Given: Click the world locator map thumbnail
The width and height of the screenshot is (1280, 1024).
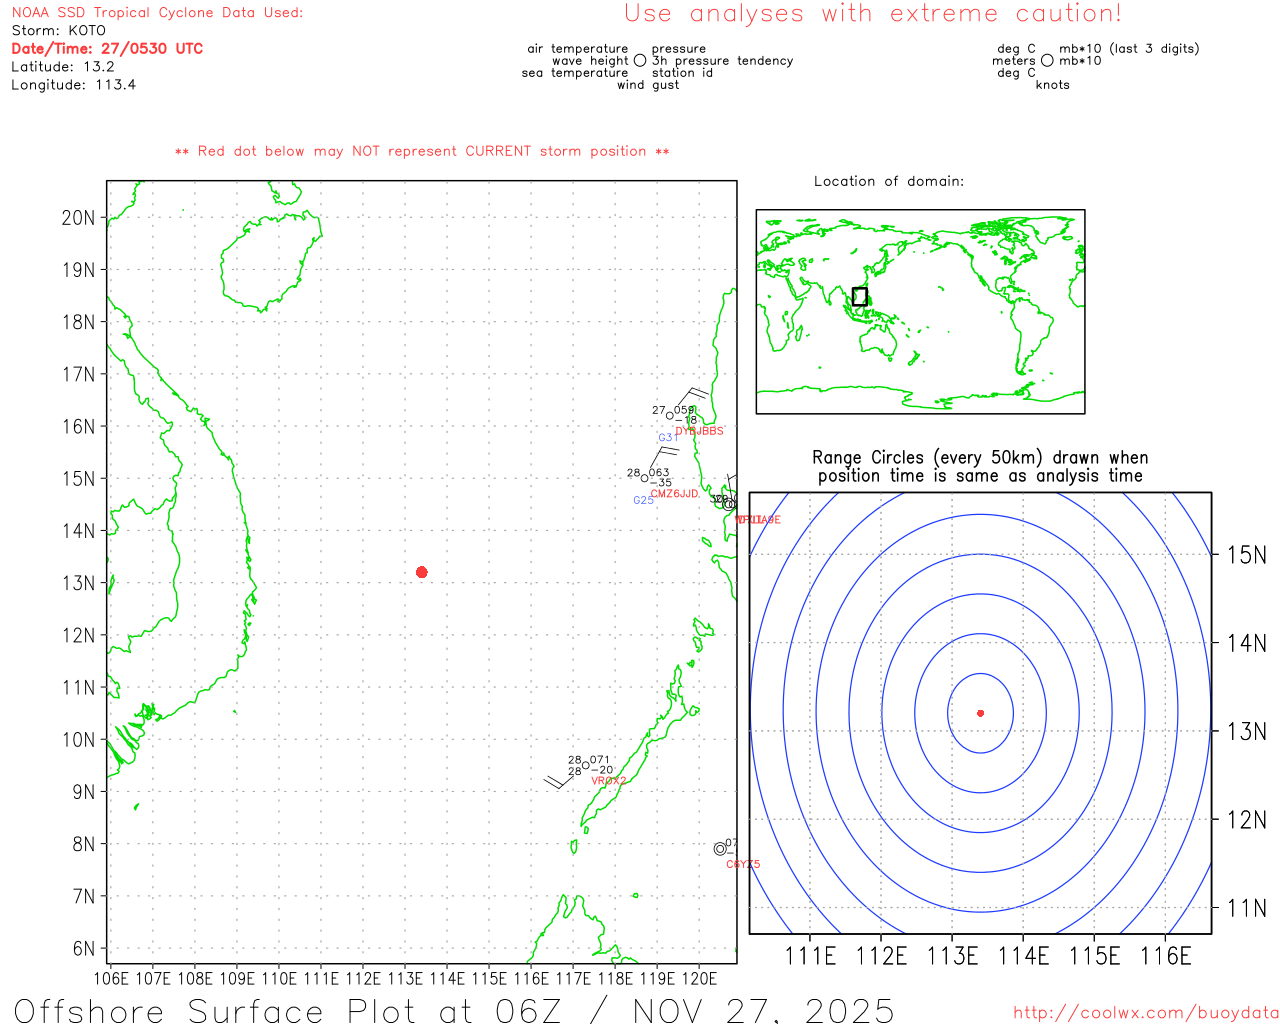Looking at the screenshot, I should (920, 312).
